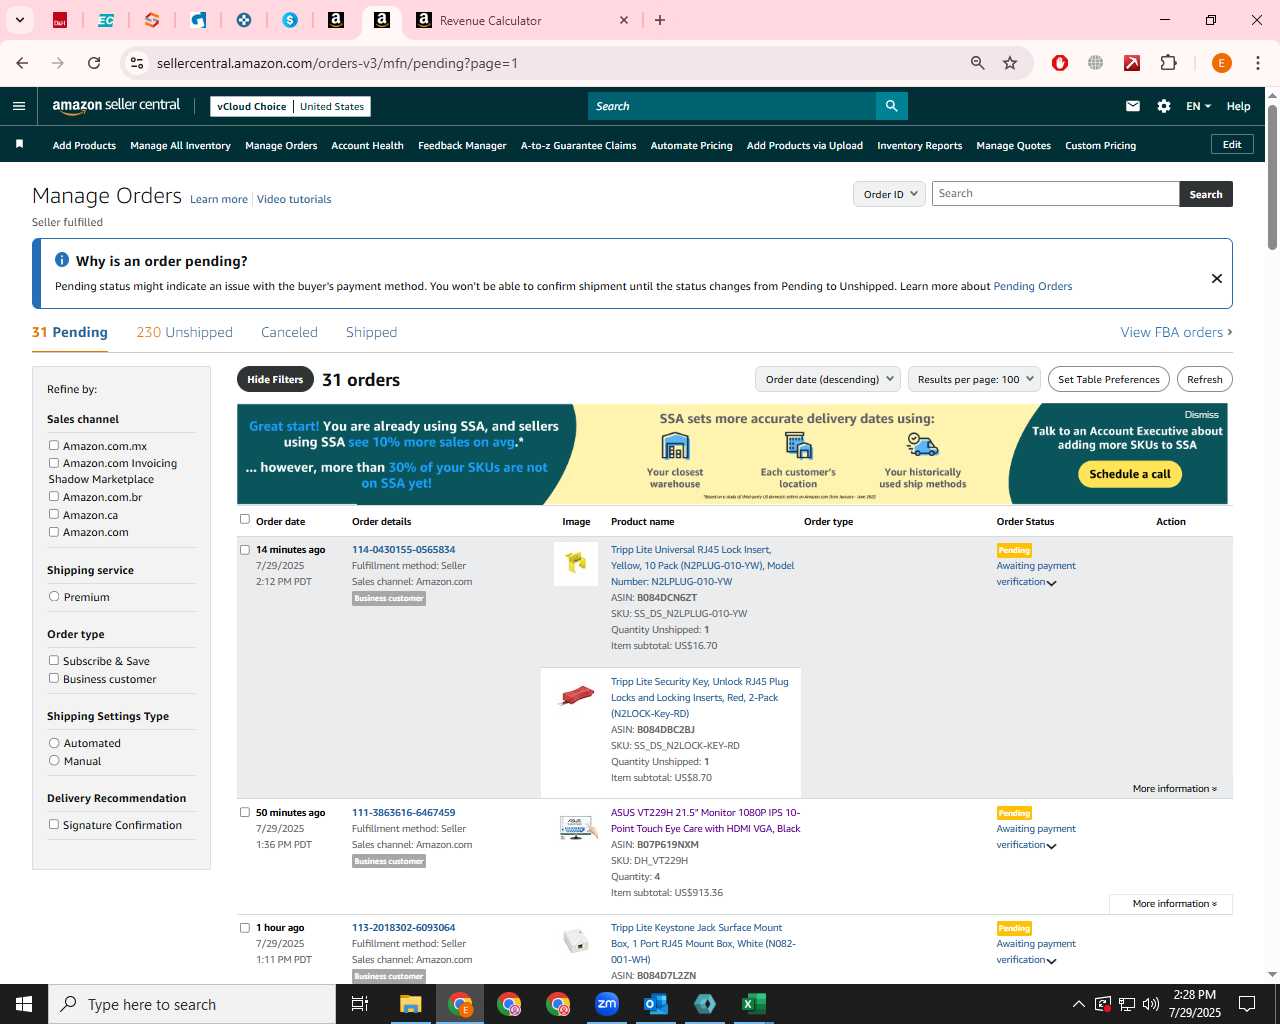Expand payment verification status for order 114-0430155-0565834
This screenshot has height=1024, width=1280.
tap(1051, 583)
